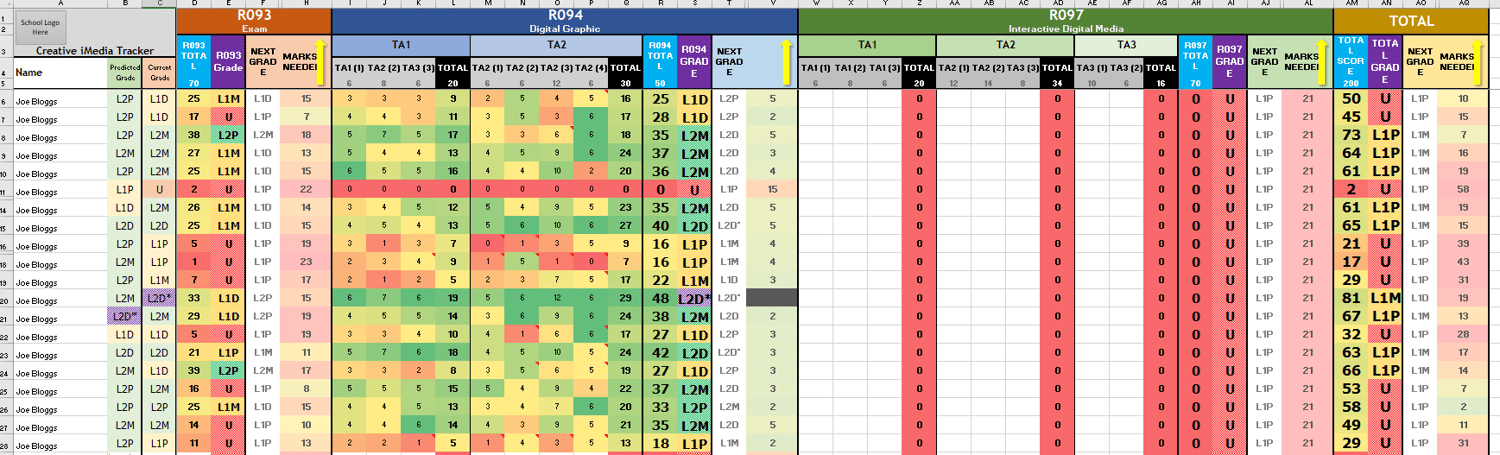Select the current grade cell showing U
The image size is (1500, 455).
[159, 189]
